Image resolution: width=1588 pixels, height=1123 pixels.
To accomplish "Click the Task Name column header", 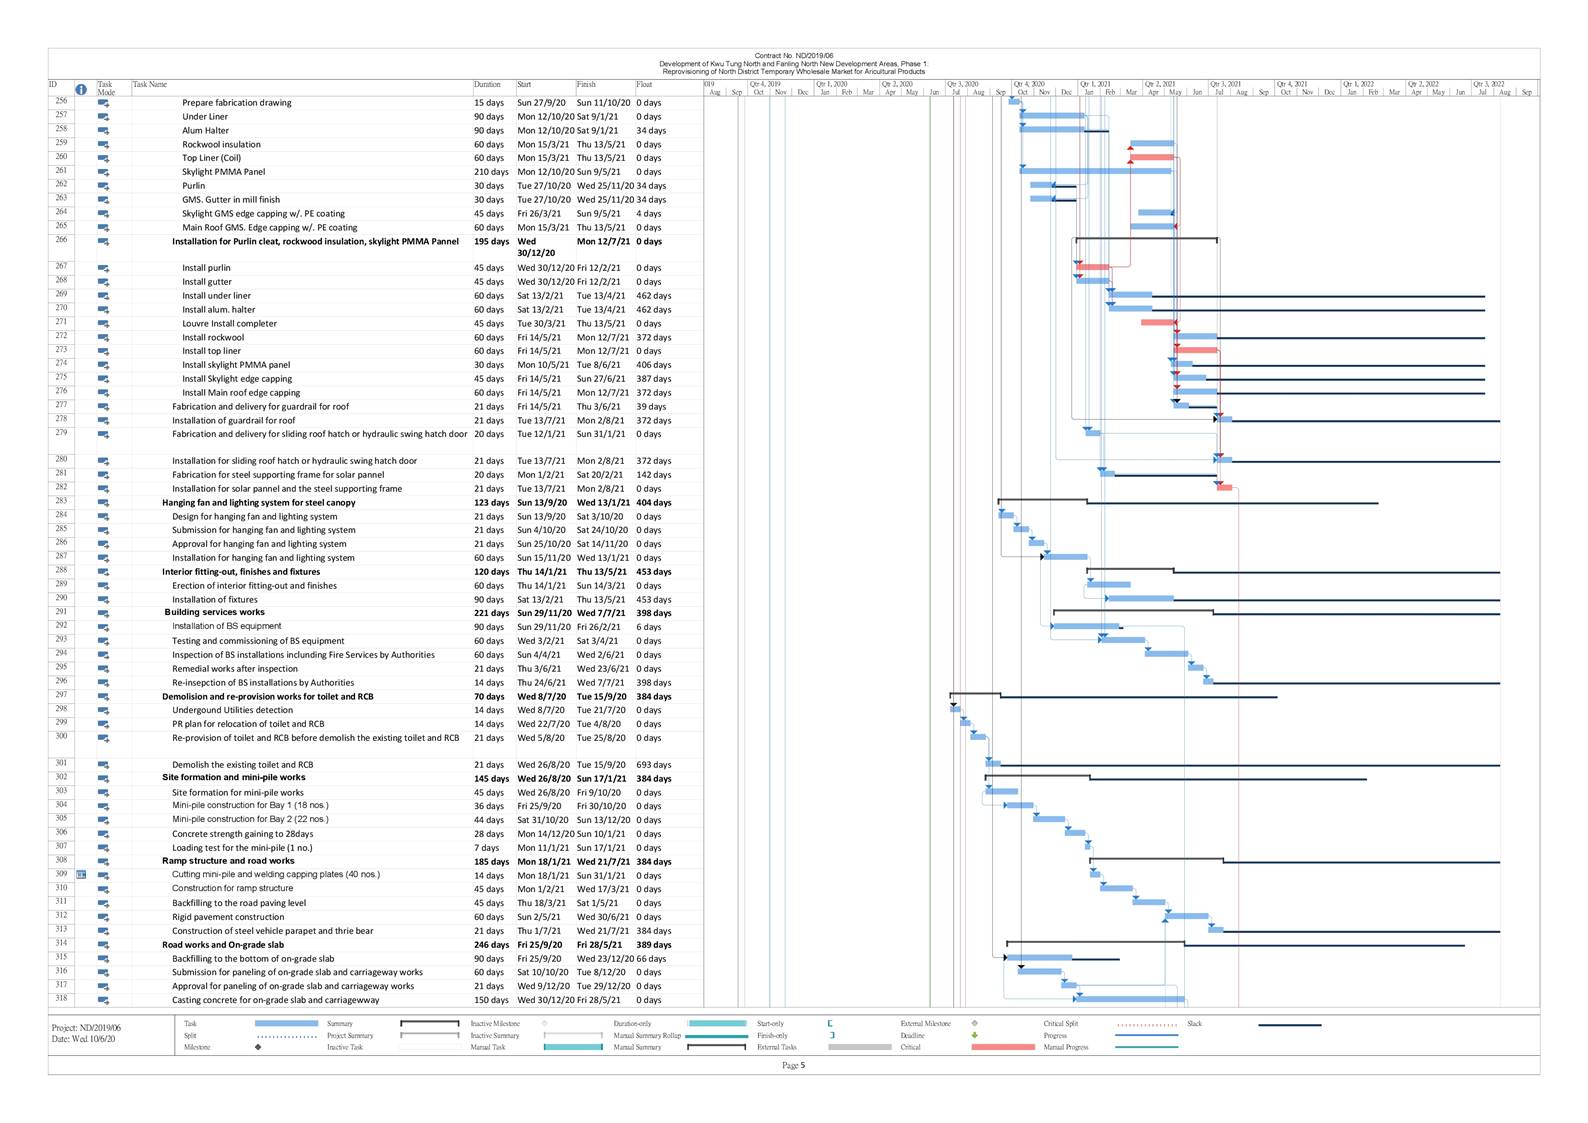I will [x=150, y=85].
